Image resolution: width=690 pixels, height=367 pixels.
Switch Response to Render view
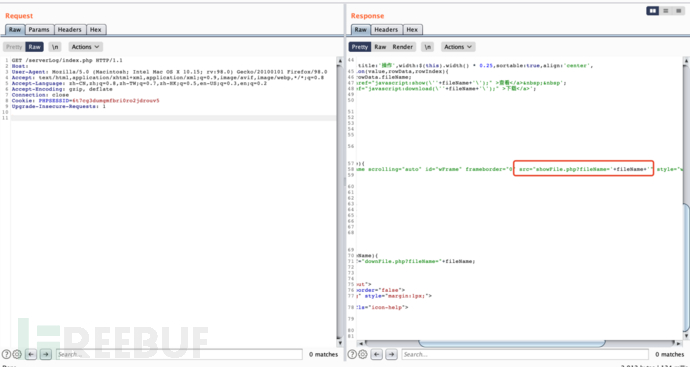point(403,47)
